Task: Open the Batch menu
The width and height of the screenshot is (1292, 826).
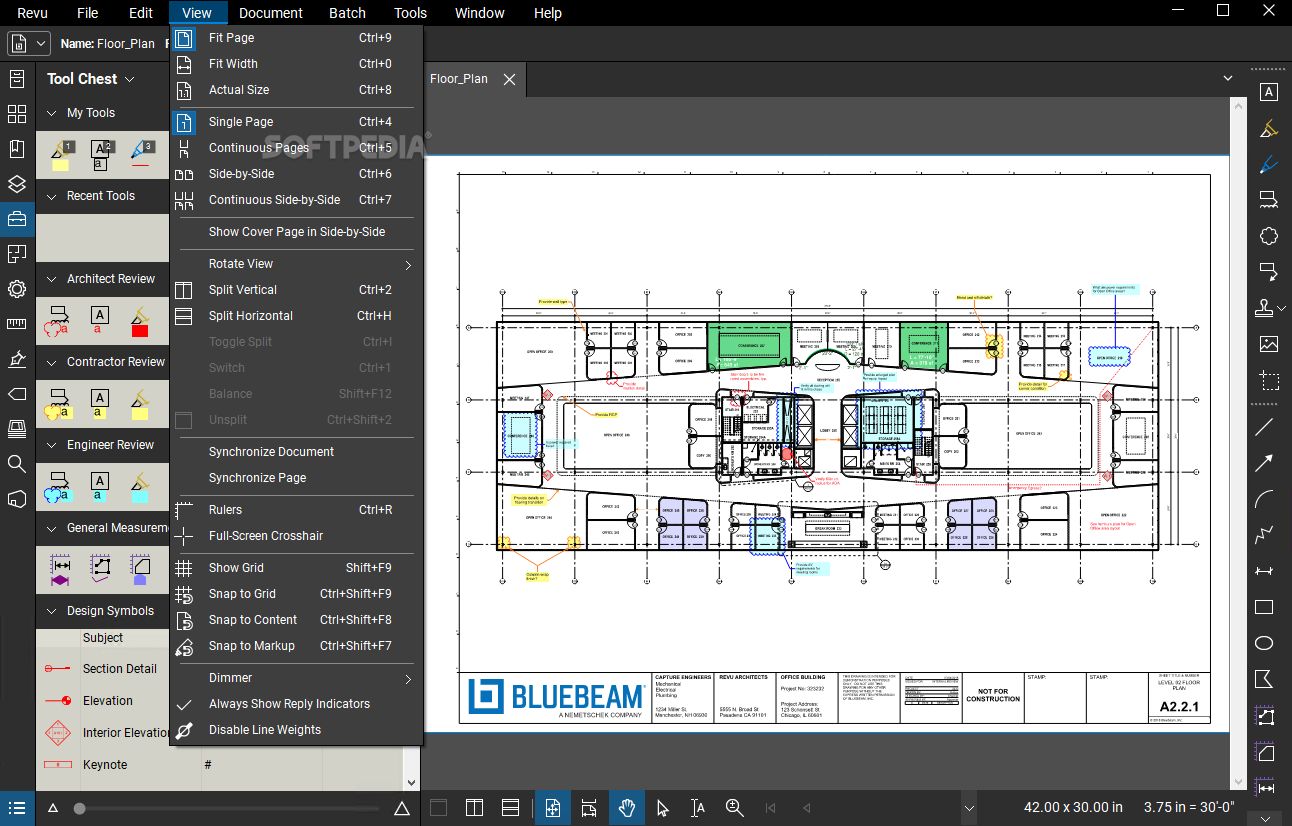Action: [x=347, y=13]
